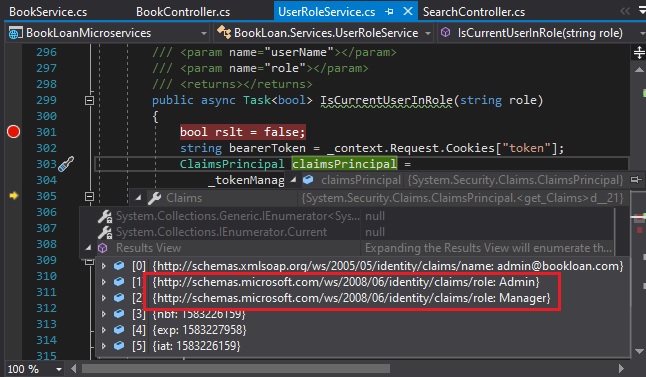
Task: Click the blue cube icon of item [5]
Action: [x=119, y=345]
